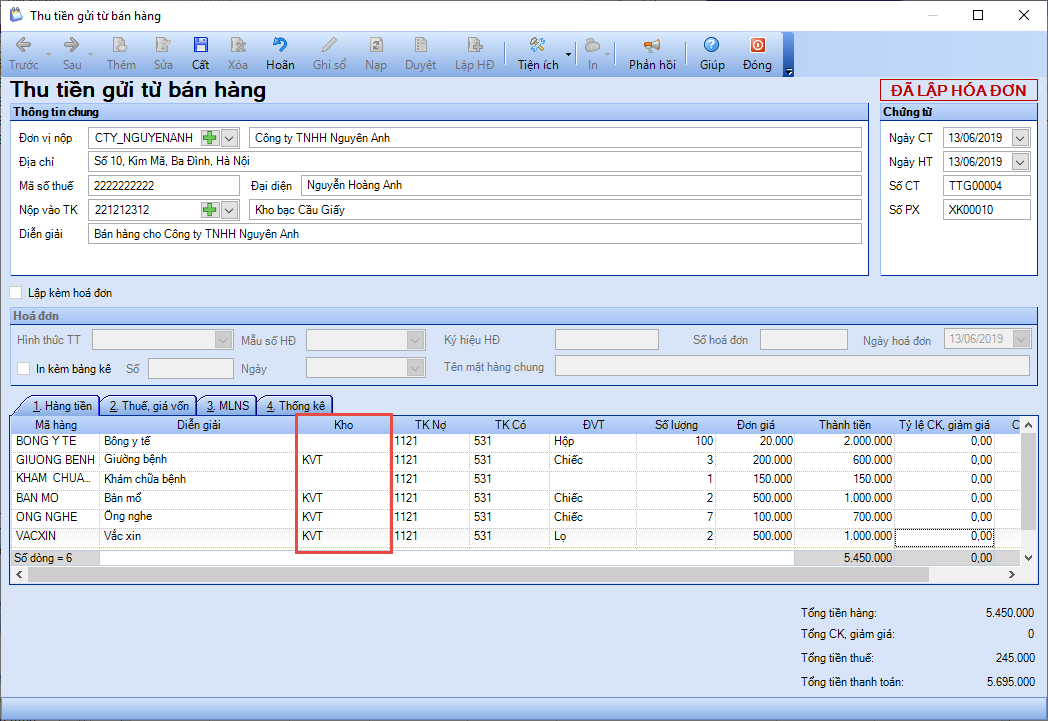
Task: Click the Công ty TNHH Nguyên Anh name field
Action: pos(555,138)
